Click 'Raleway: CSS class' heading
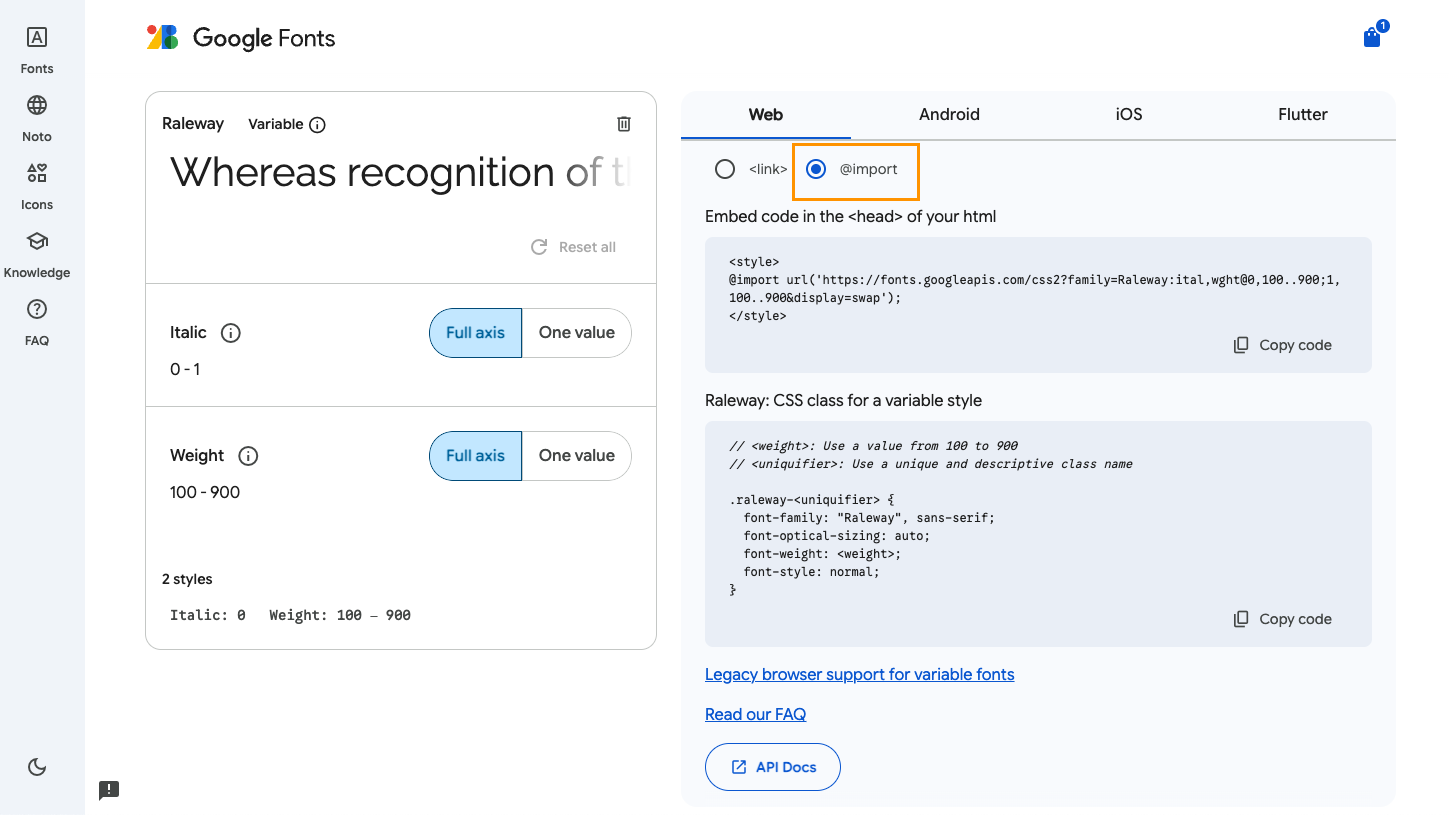 pyautogui.click(x=844, y=400)
